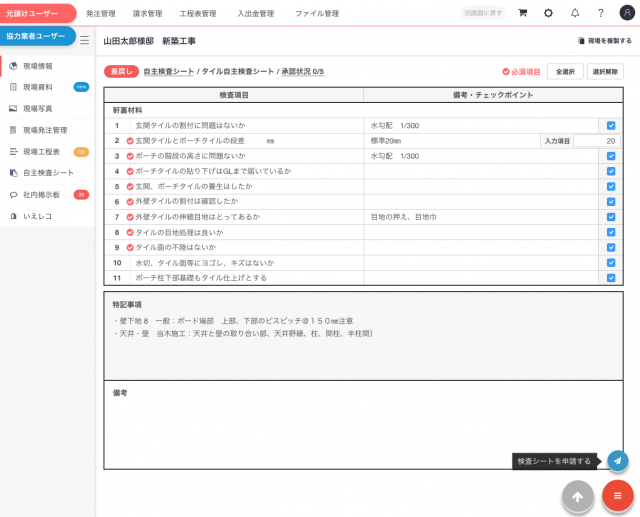
Task: Toggle the checkbox for inspection item 11
Action: [x=611, y=277]
